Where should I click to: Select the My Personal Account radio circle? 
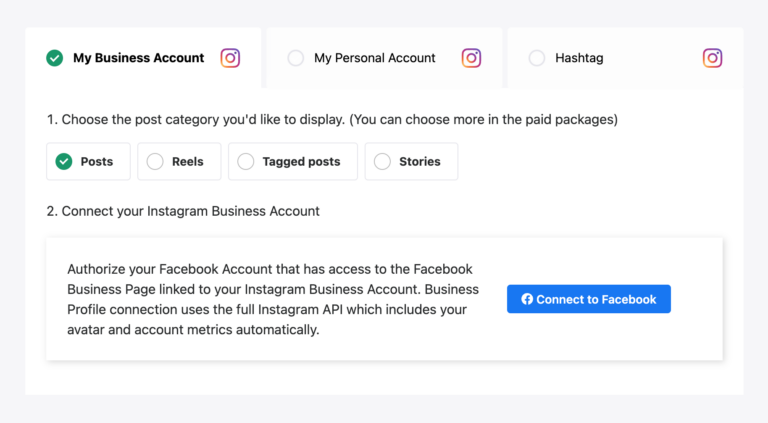296,58
